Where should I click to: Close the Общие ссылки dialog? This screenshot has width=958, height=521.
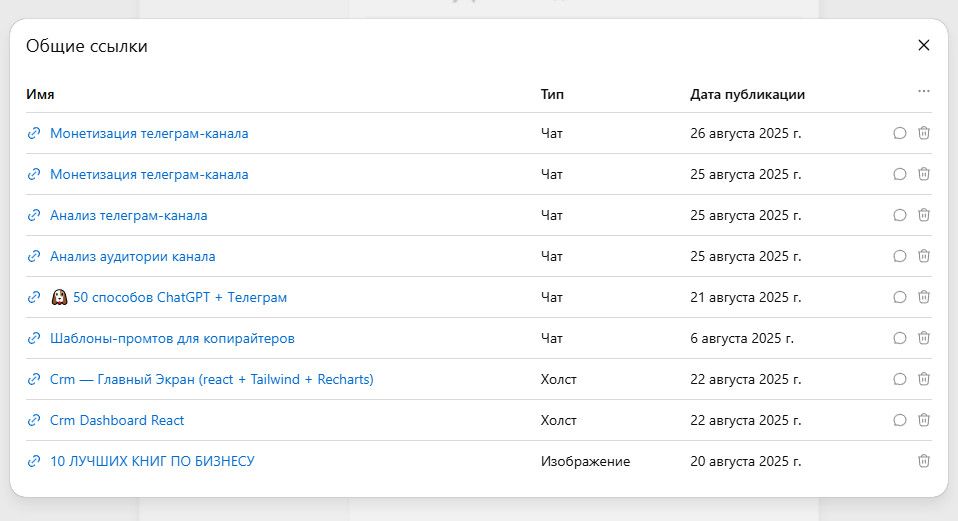(924, 45)
